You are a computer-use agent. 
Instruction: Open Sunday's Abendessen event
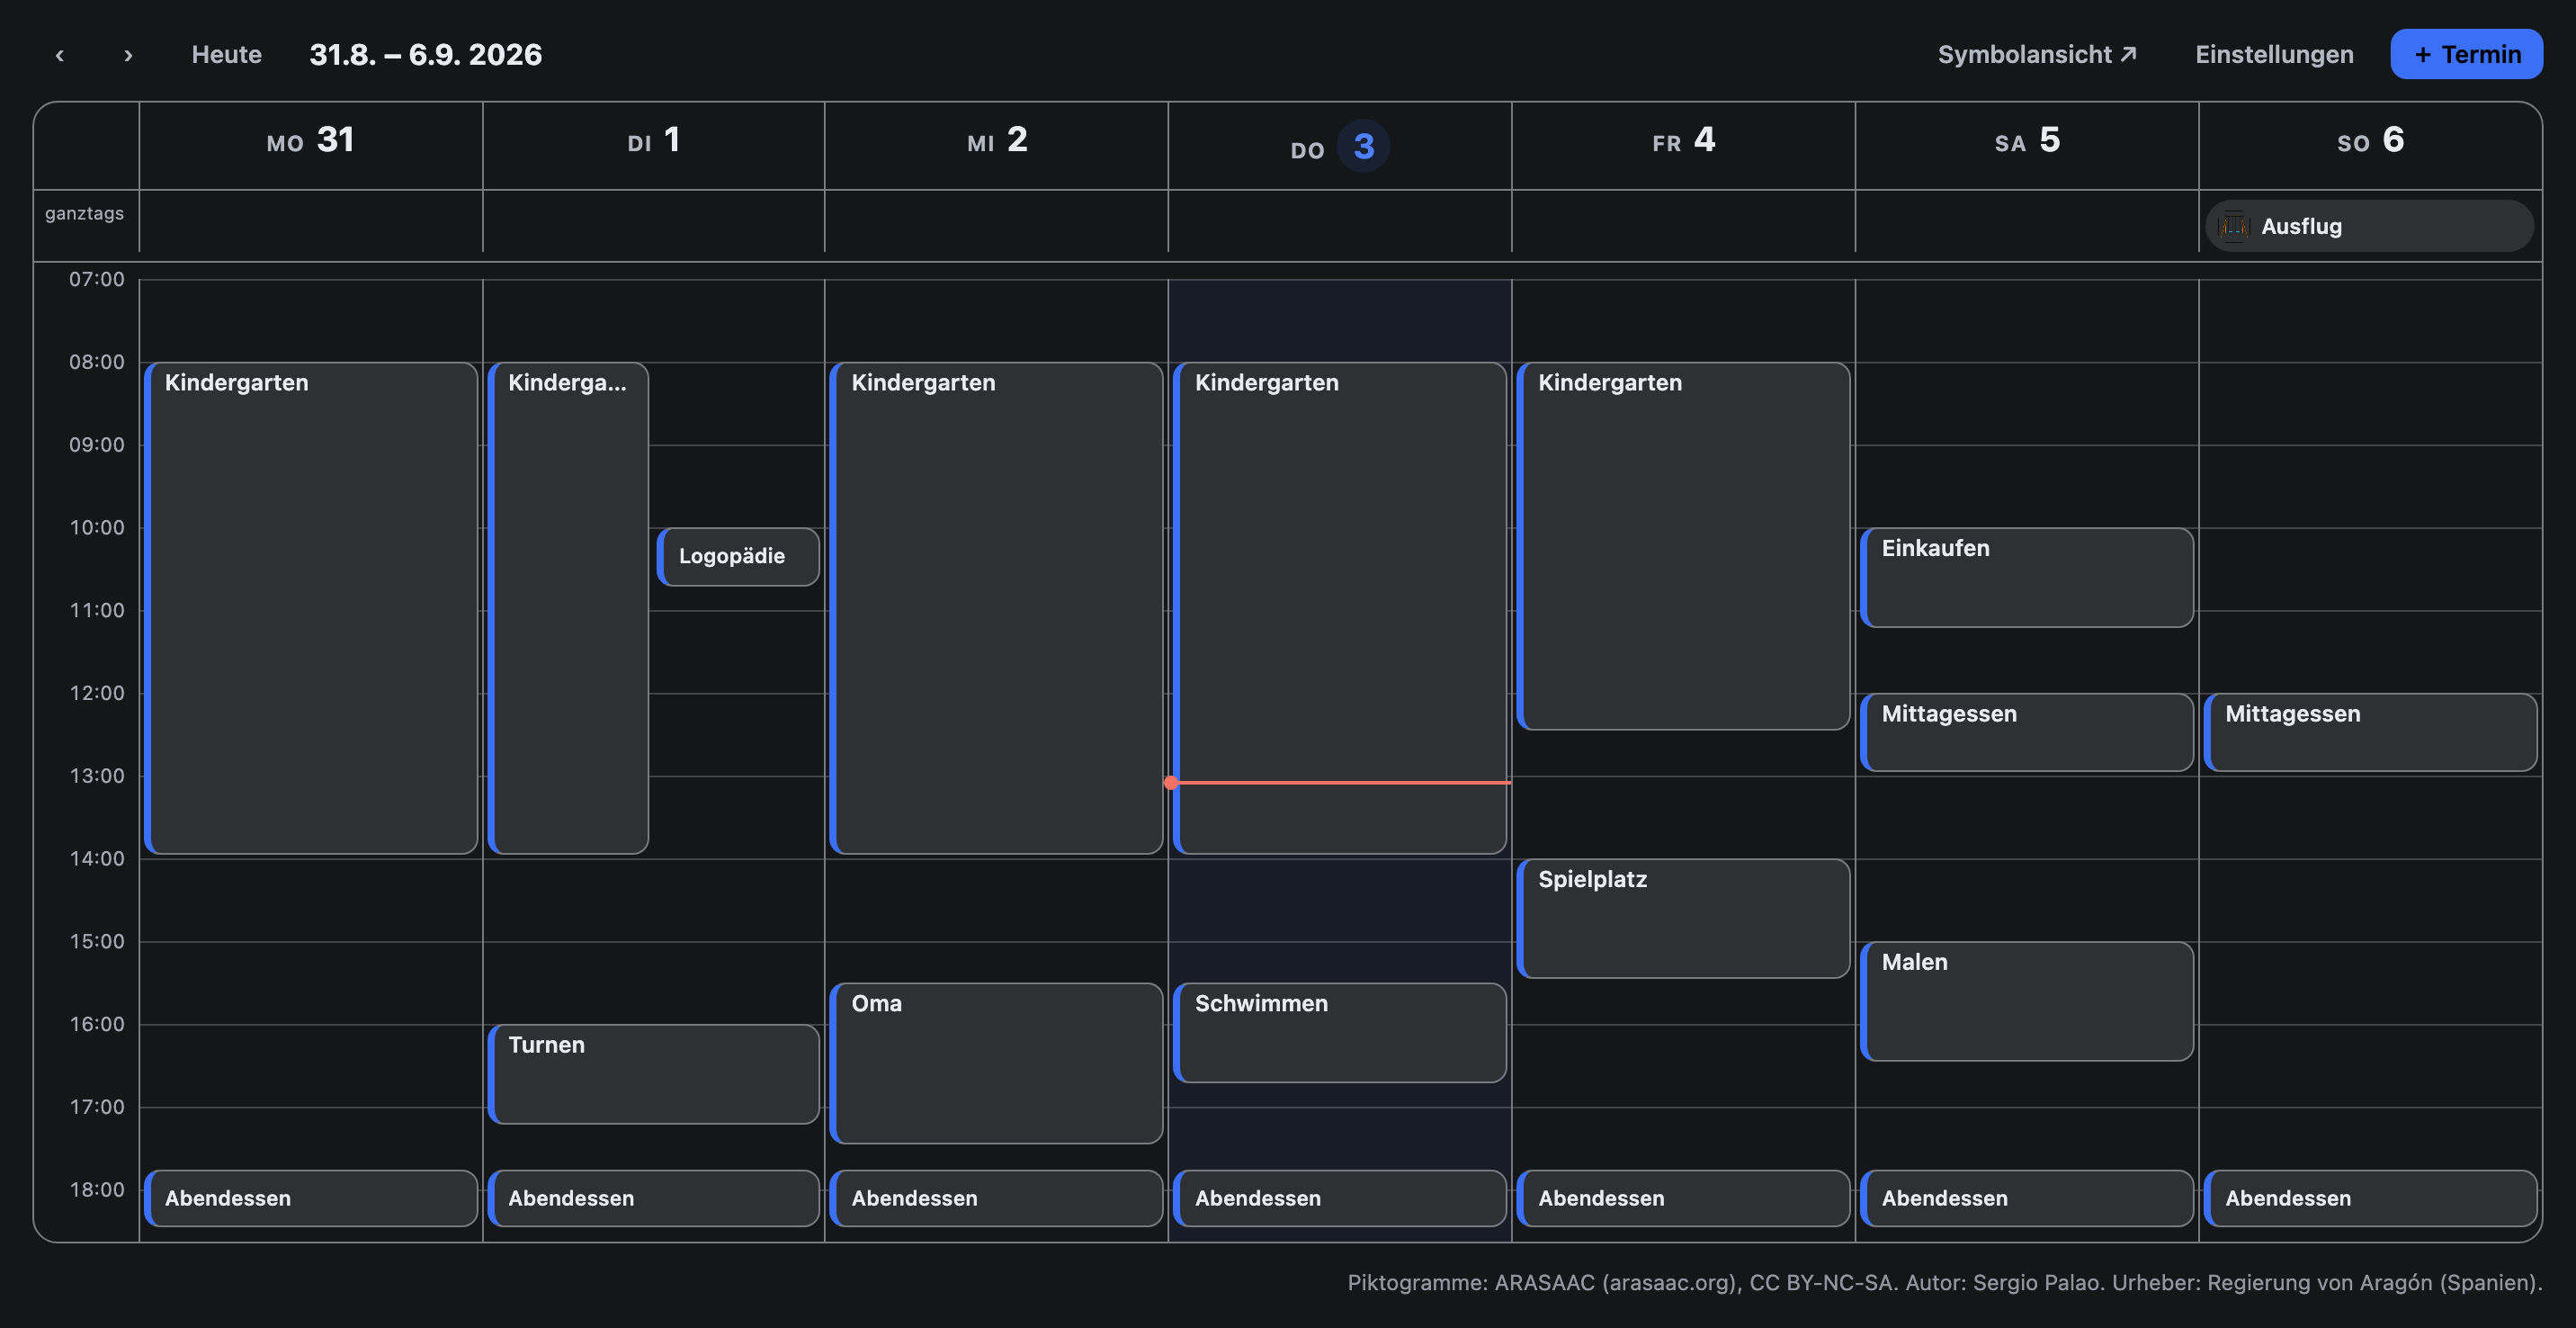[2370, 1198]
